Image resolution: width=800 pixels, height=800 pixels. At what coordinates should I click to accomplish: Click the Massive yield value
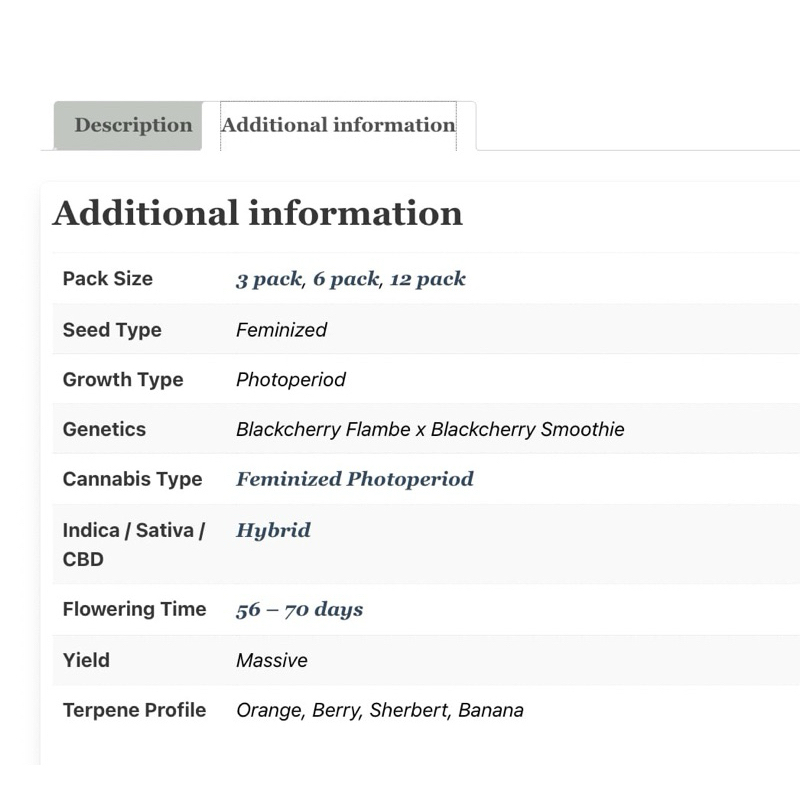[x=272, y=660]
